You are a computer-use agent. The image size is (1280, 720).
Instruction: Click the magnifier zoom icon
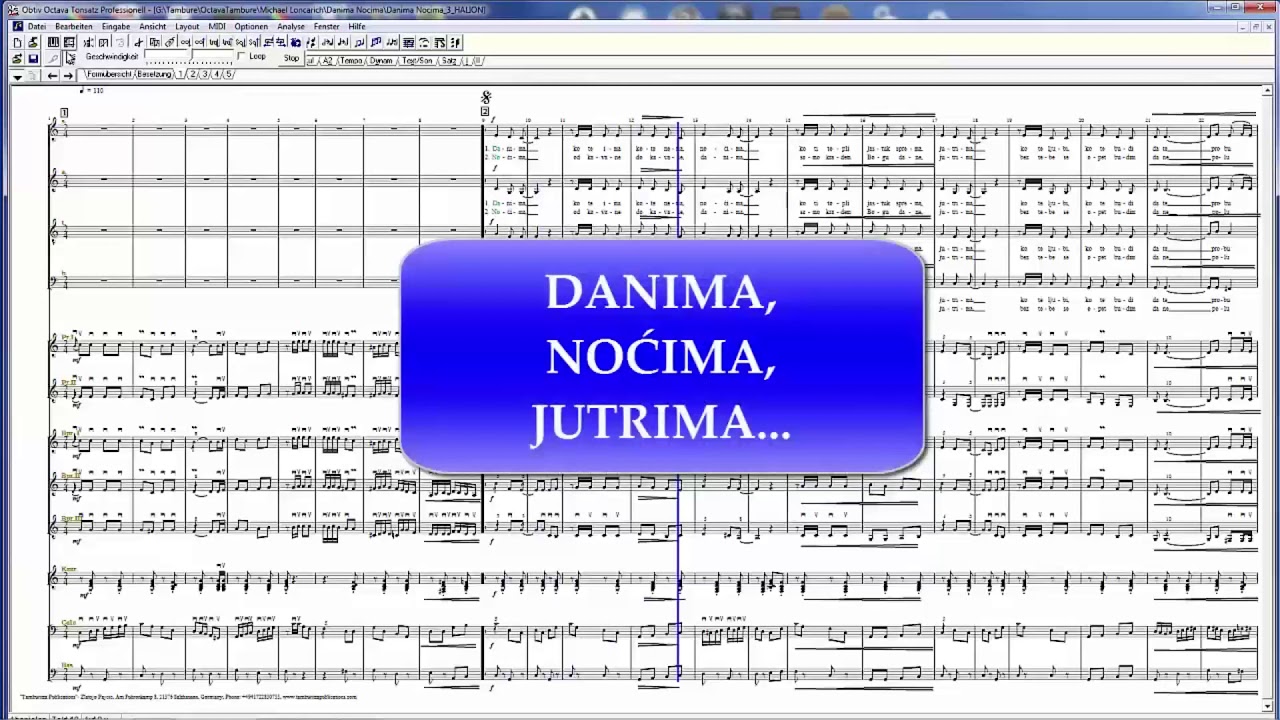[x=53, y=59]
